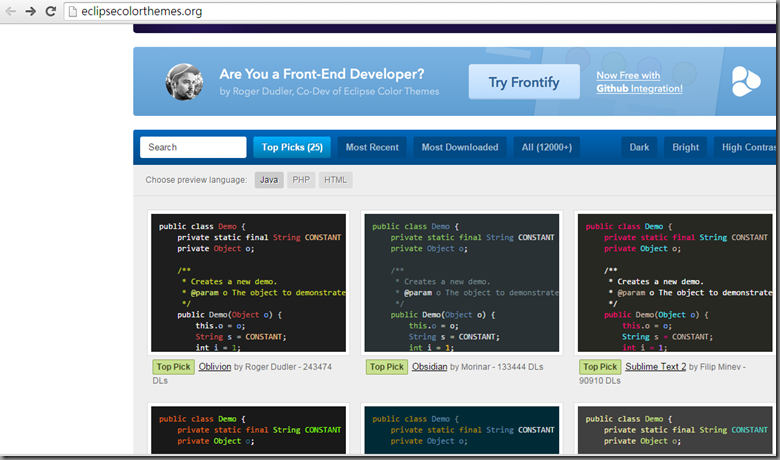Open the Oblivion theme link
The width and height of the screenshot is (780, 460).
pos(215,367)
